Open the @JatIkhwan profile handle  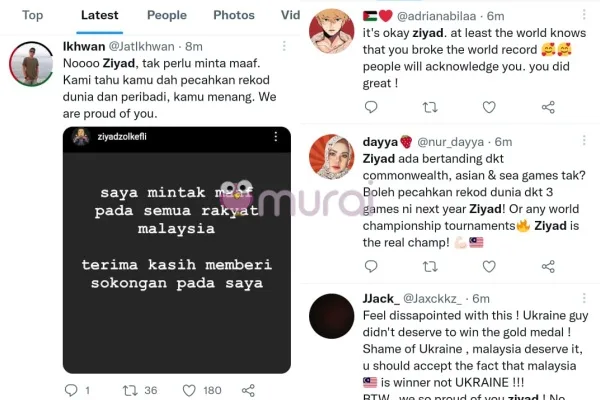[142, 46]
